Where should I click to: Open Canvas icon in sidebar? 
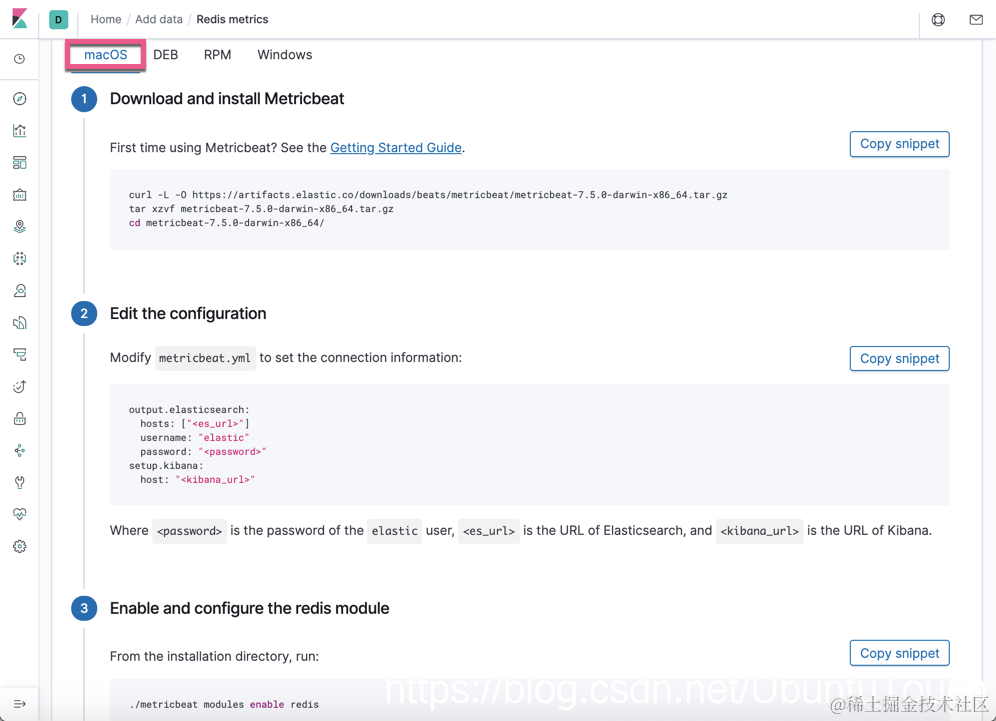pos(20,194)
